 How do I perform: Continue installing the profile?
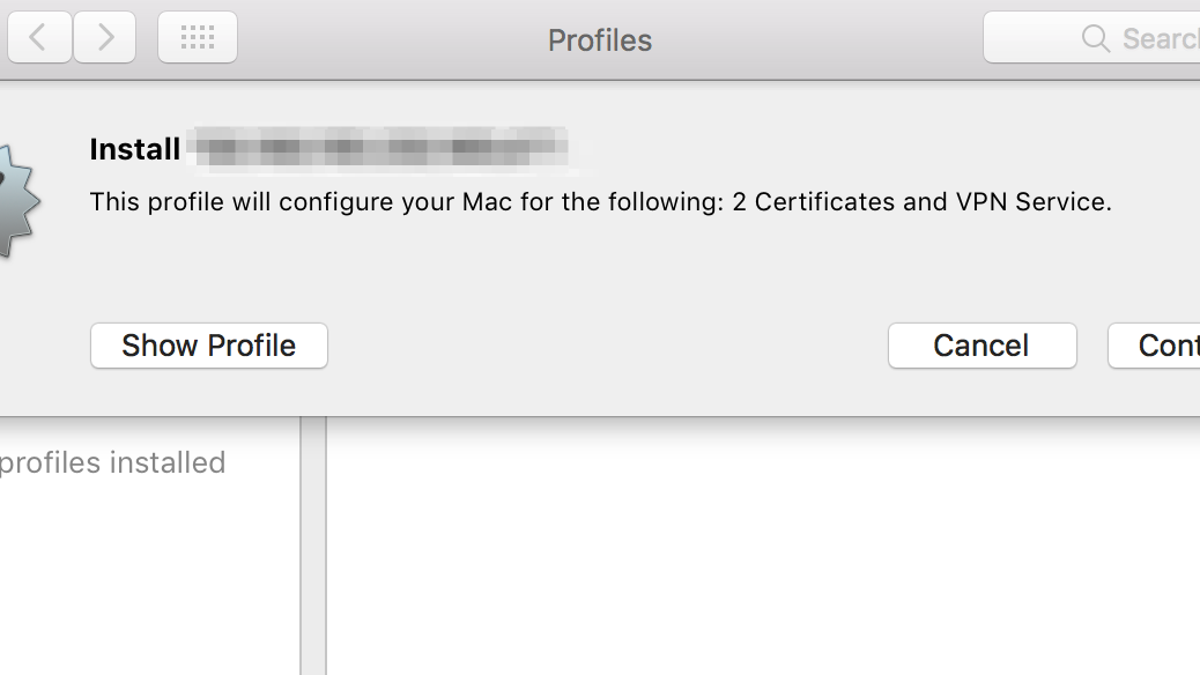pos(1154,346)
